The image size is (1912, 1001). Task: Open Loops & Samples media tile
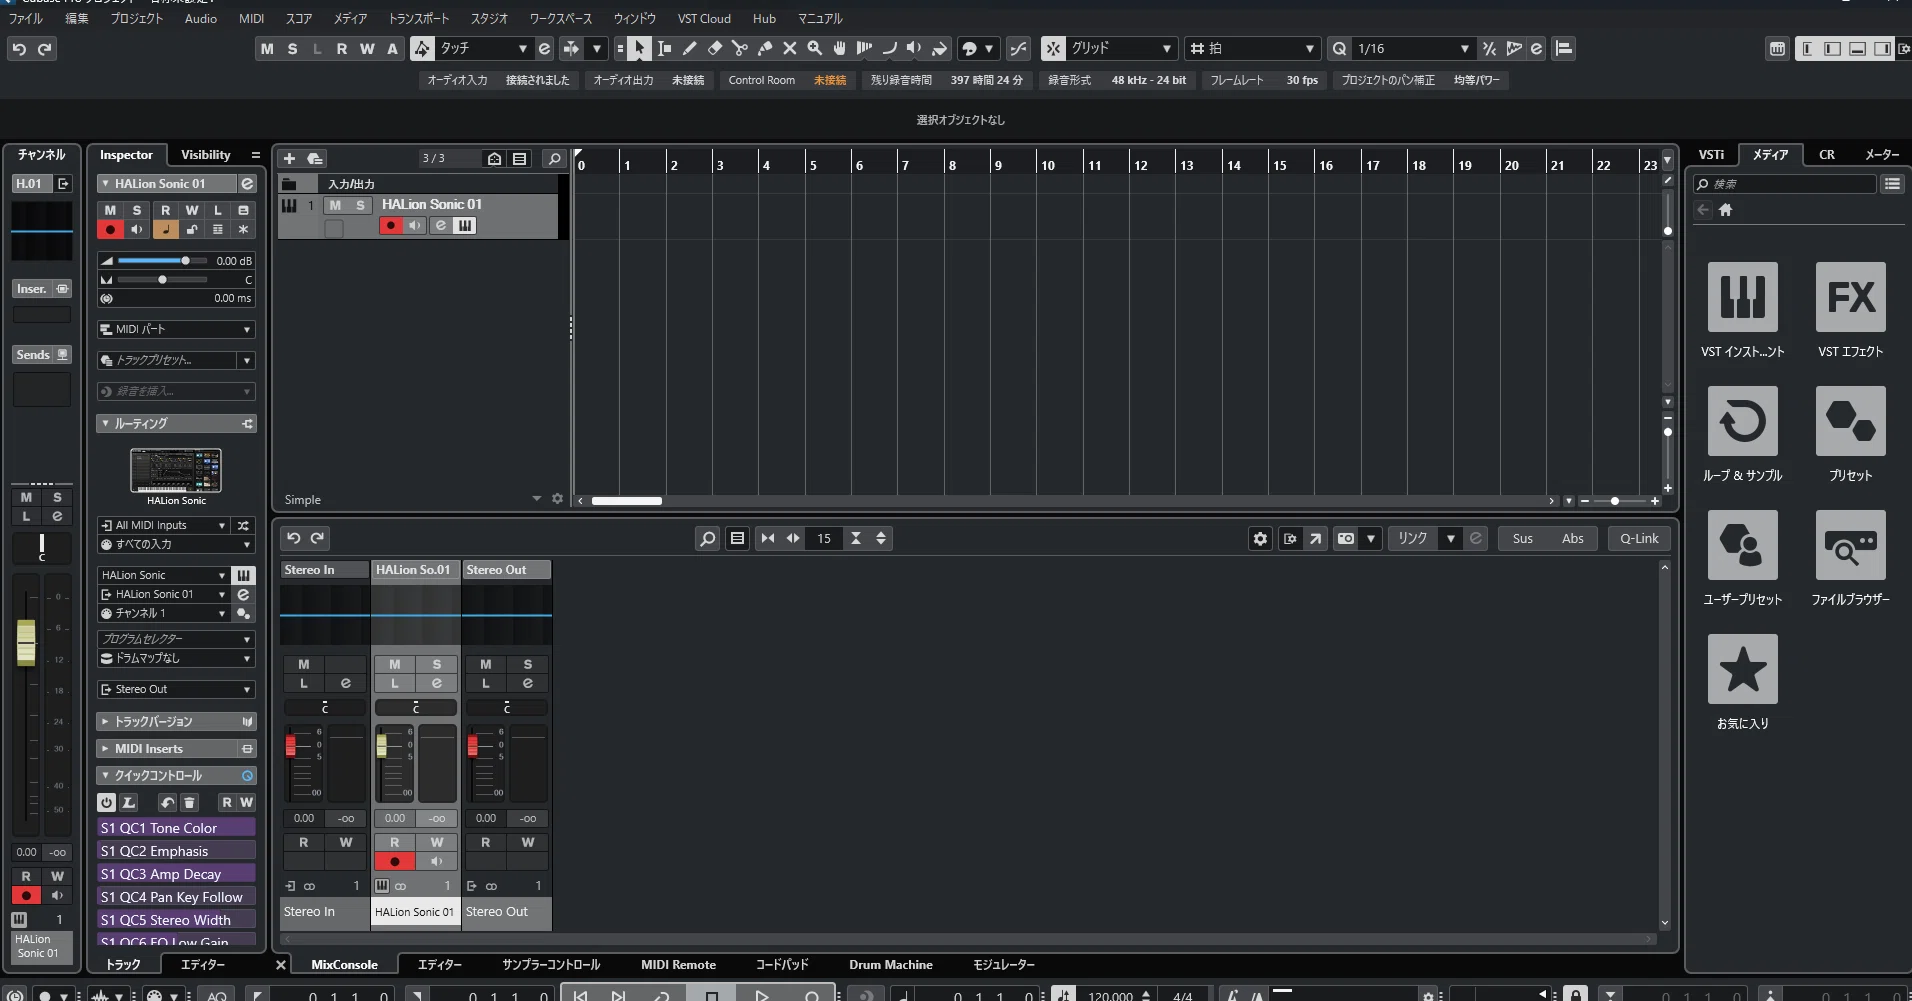[1742, 434]
